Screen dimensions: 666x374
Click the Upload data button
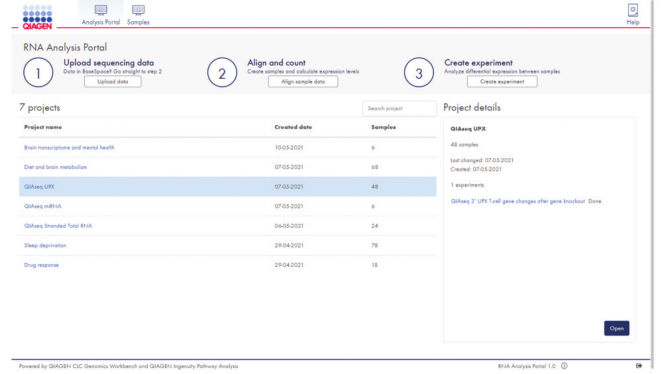(x=113, y=82)
